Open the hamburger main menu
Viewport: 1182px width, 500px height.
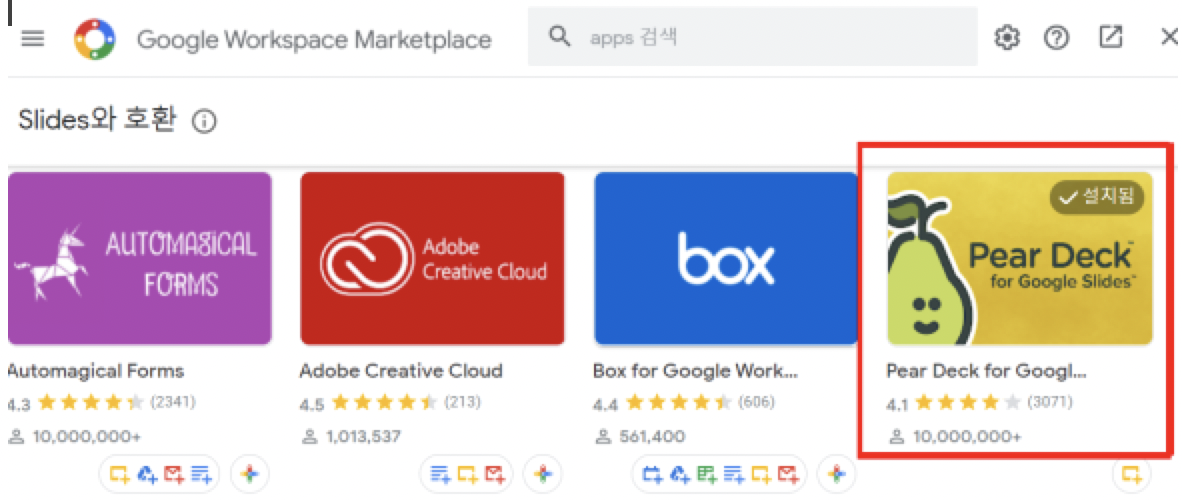point(32,38)
